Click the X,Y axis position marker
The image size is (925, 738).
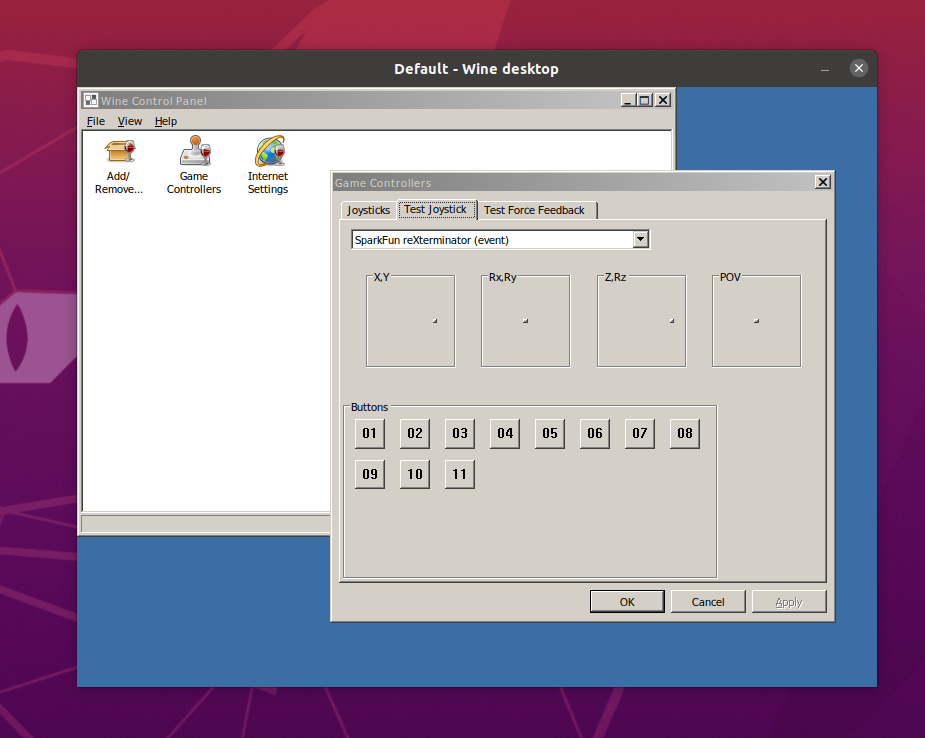(x=435, y=321)
